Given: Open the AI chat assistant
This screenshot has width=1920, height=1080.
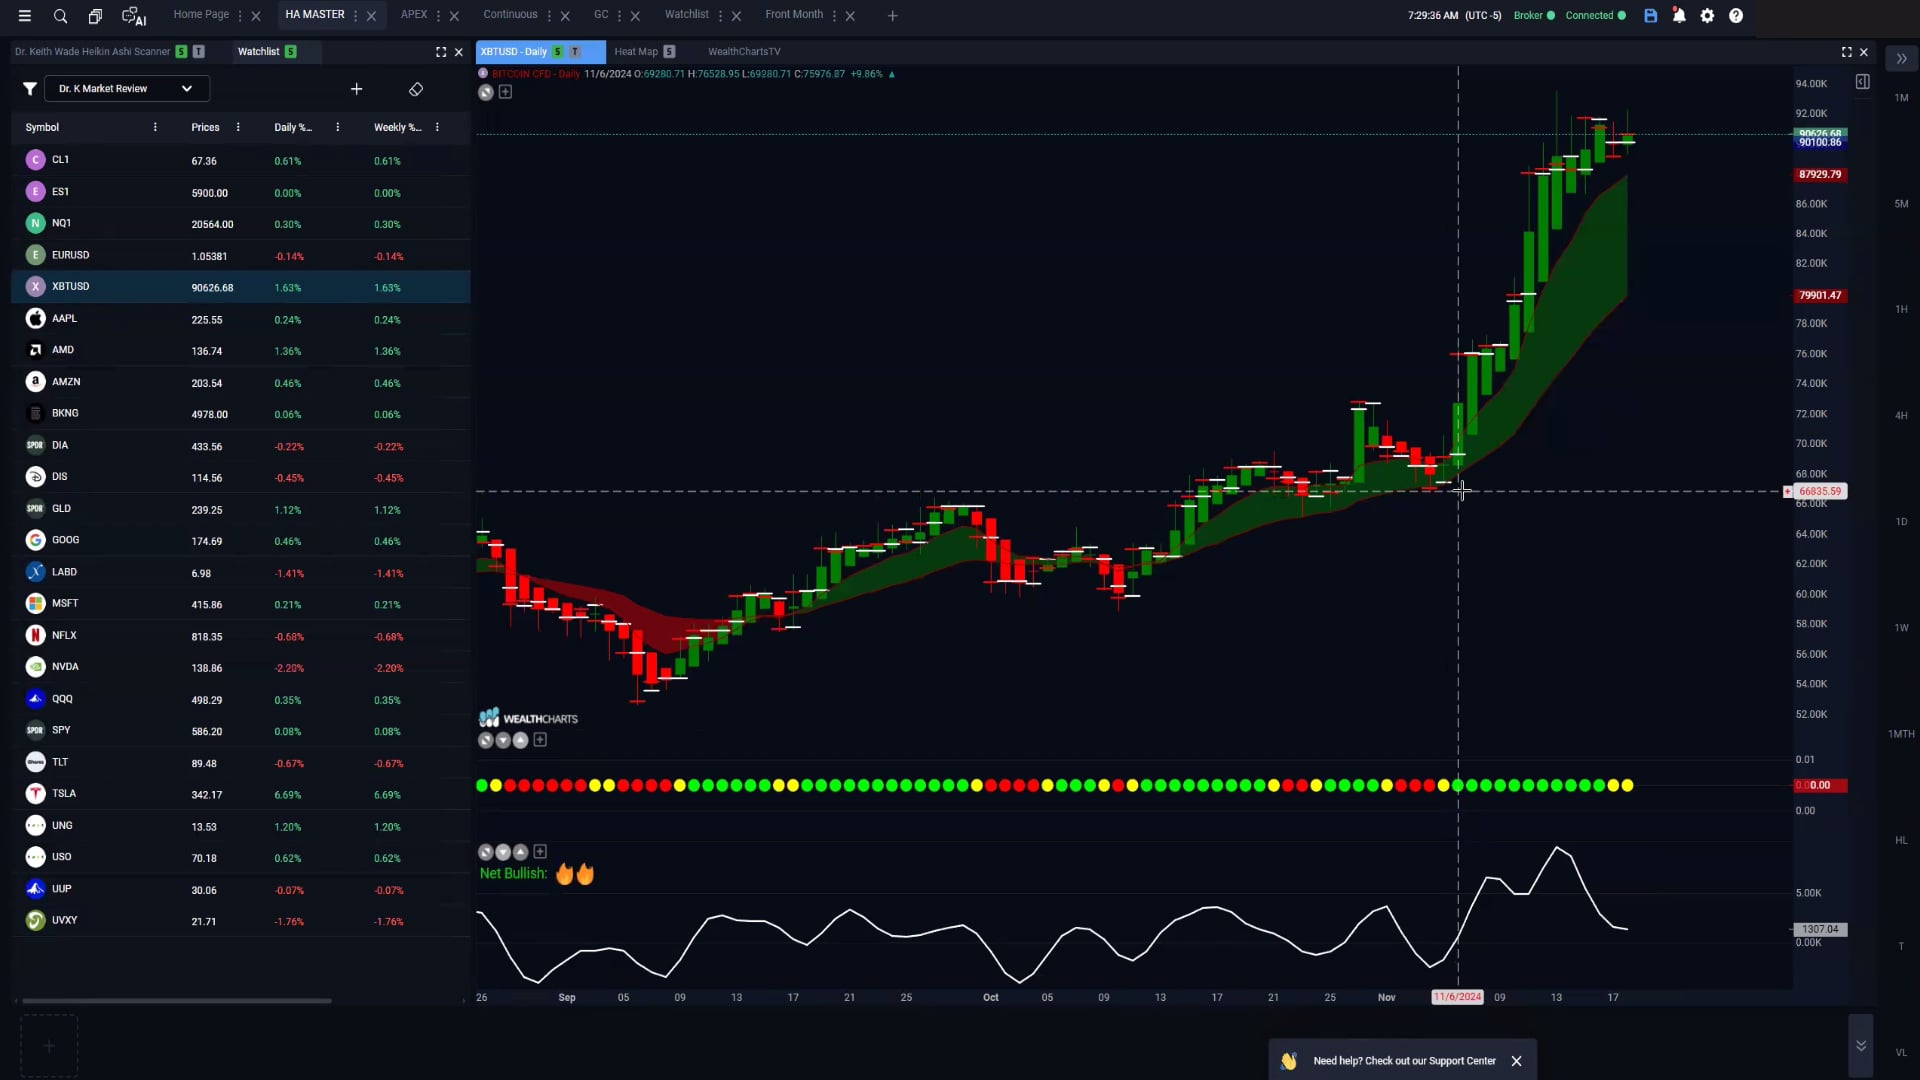Looking at the screenshot, I should point(133,16).
